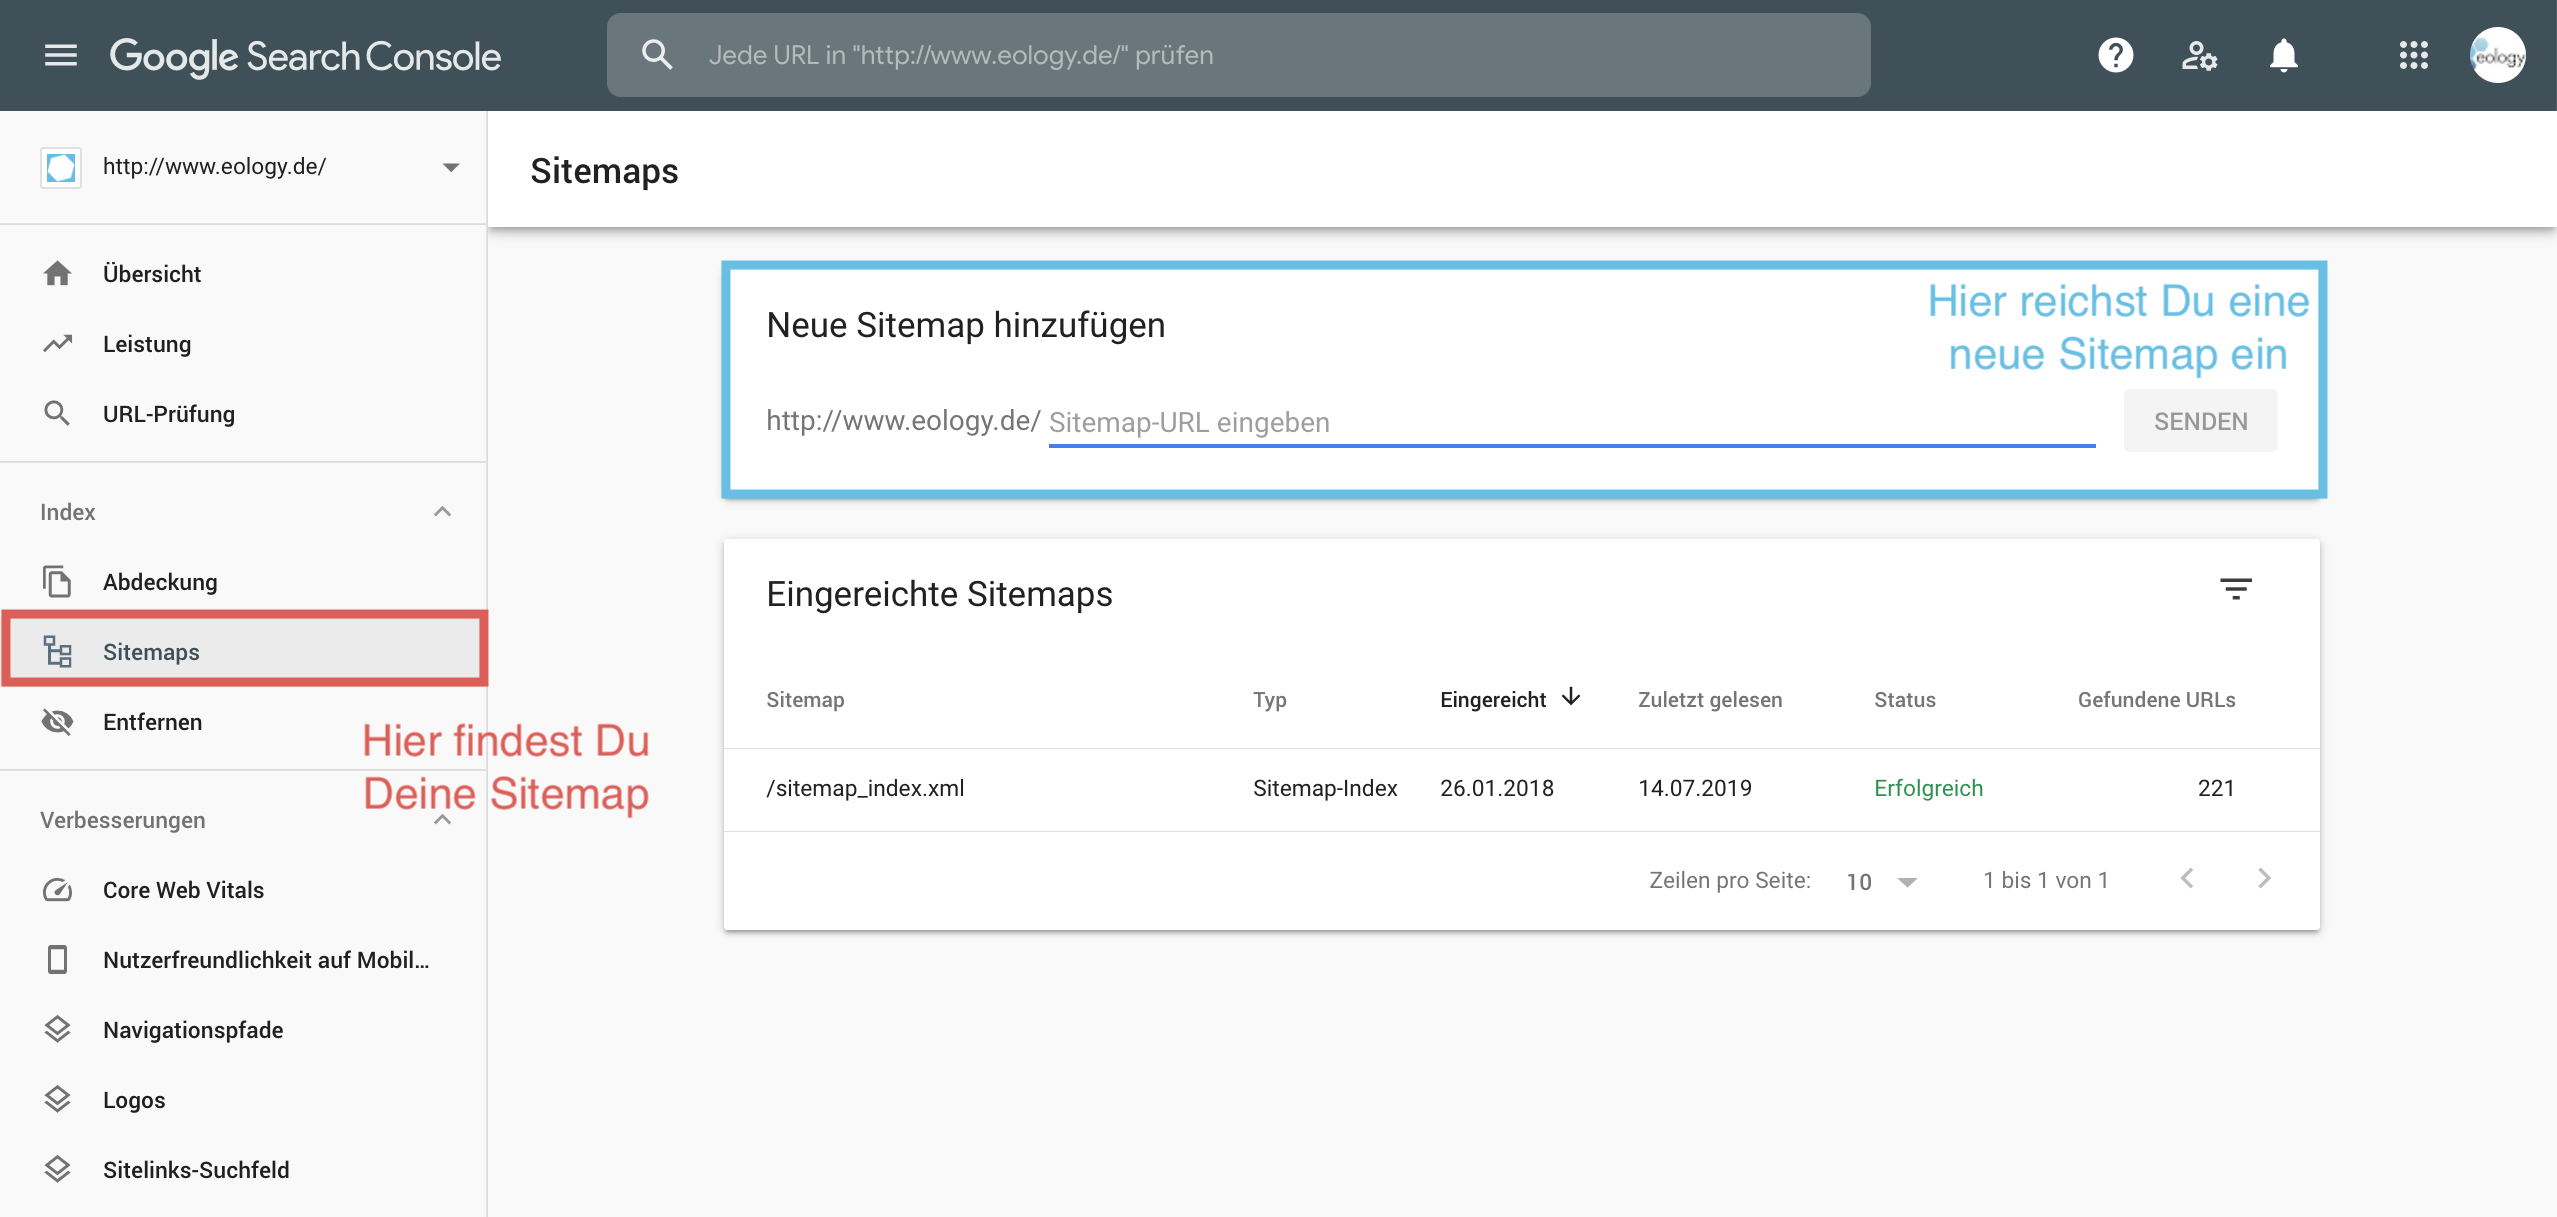Collapse the Verbesserungen section
The height and width of the screenshot is (1217, 2557).
(x=443, y=821)
